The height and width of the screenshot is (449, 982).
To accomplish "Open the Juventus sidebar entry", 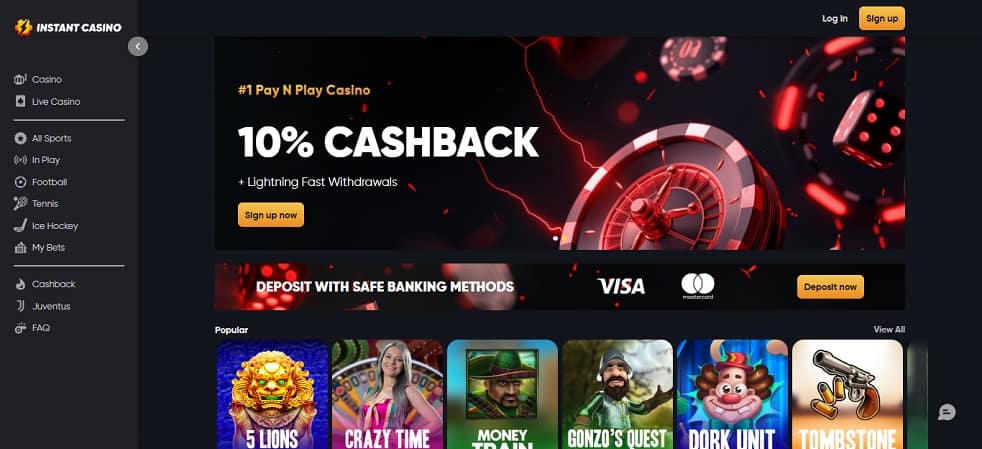I will pos(51,307).
